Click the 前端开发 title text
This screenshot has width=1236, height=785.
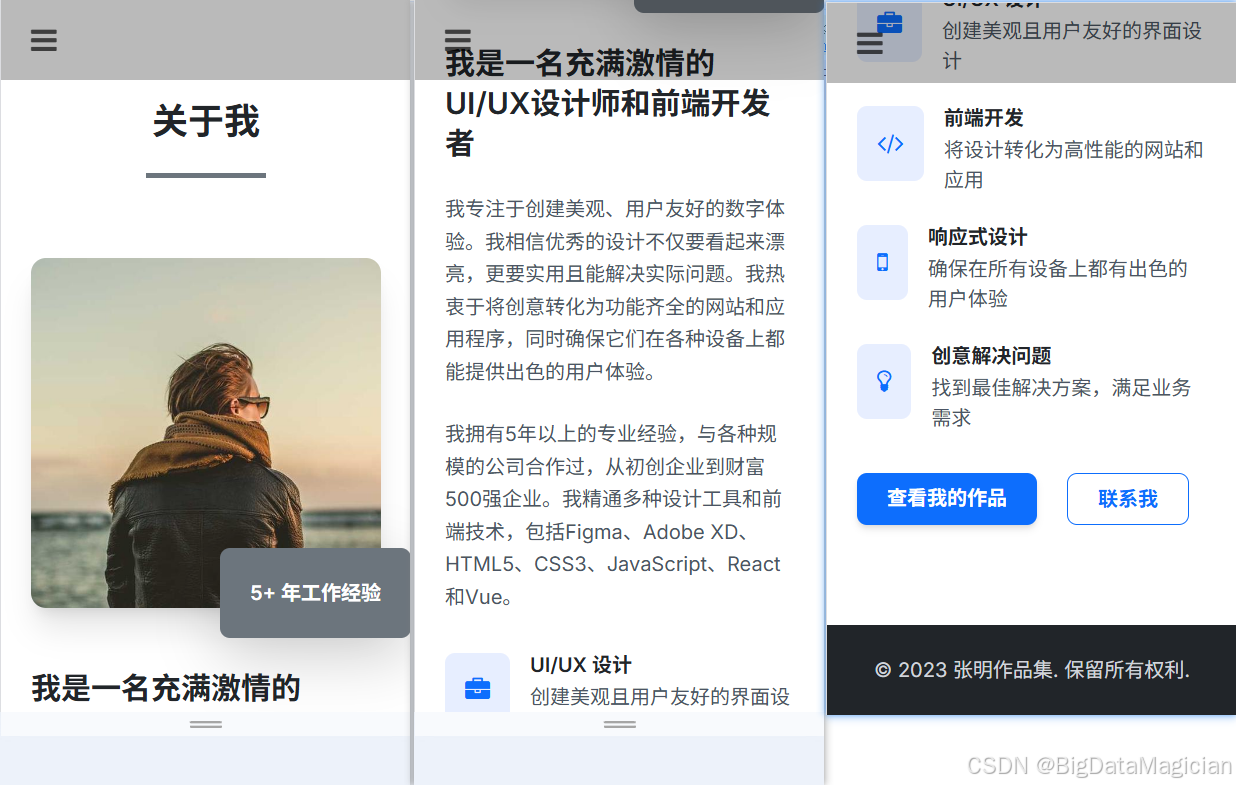coord(984,118)
